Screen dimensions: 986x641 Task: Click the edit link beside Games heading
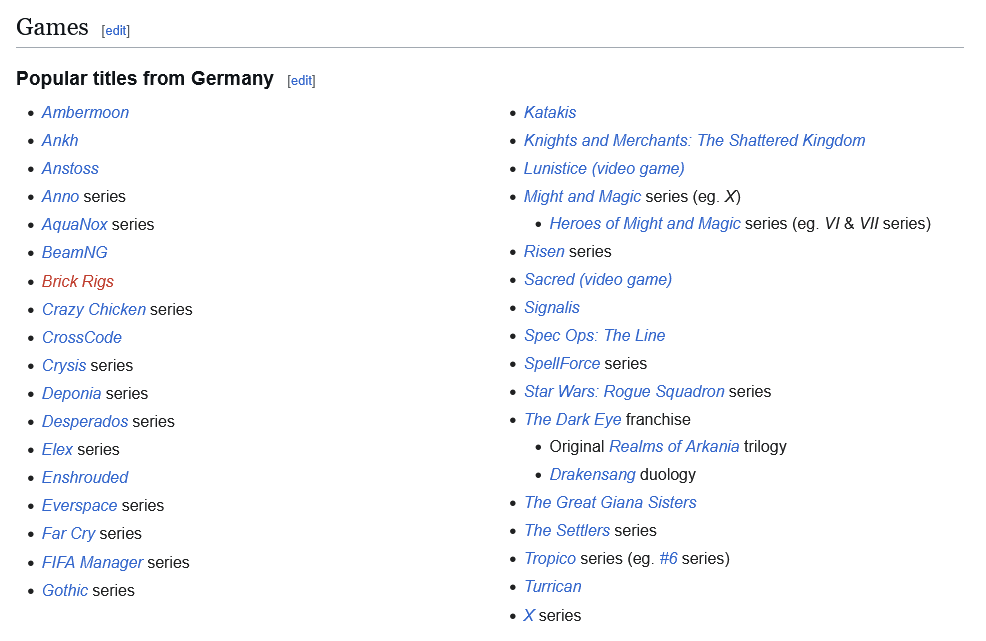(116, 30)
